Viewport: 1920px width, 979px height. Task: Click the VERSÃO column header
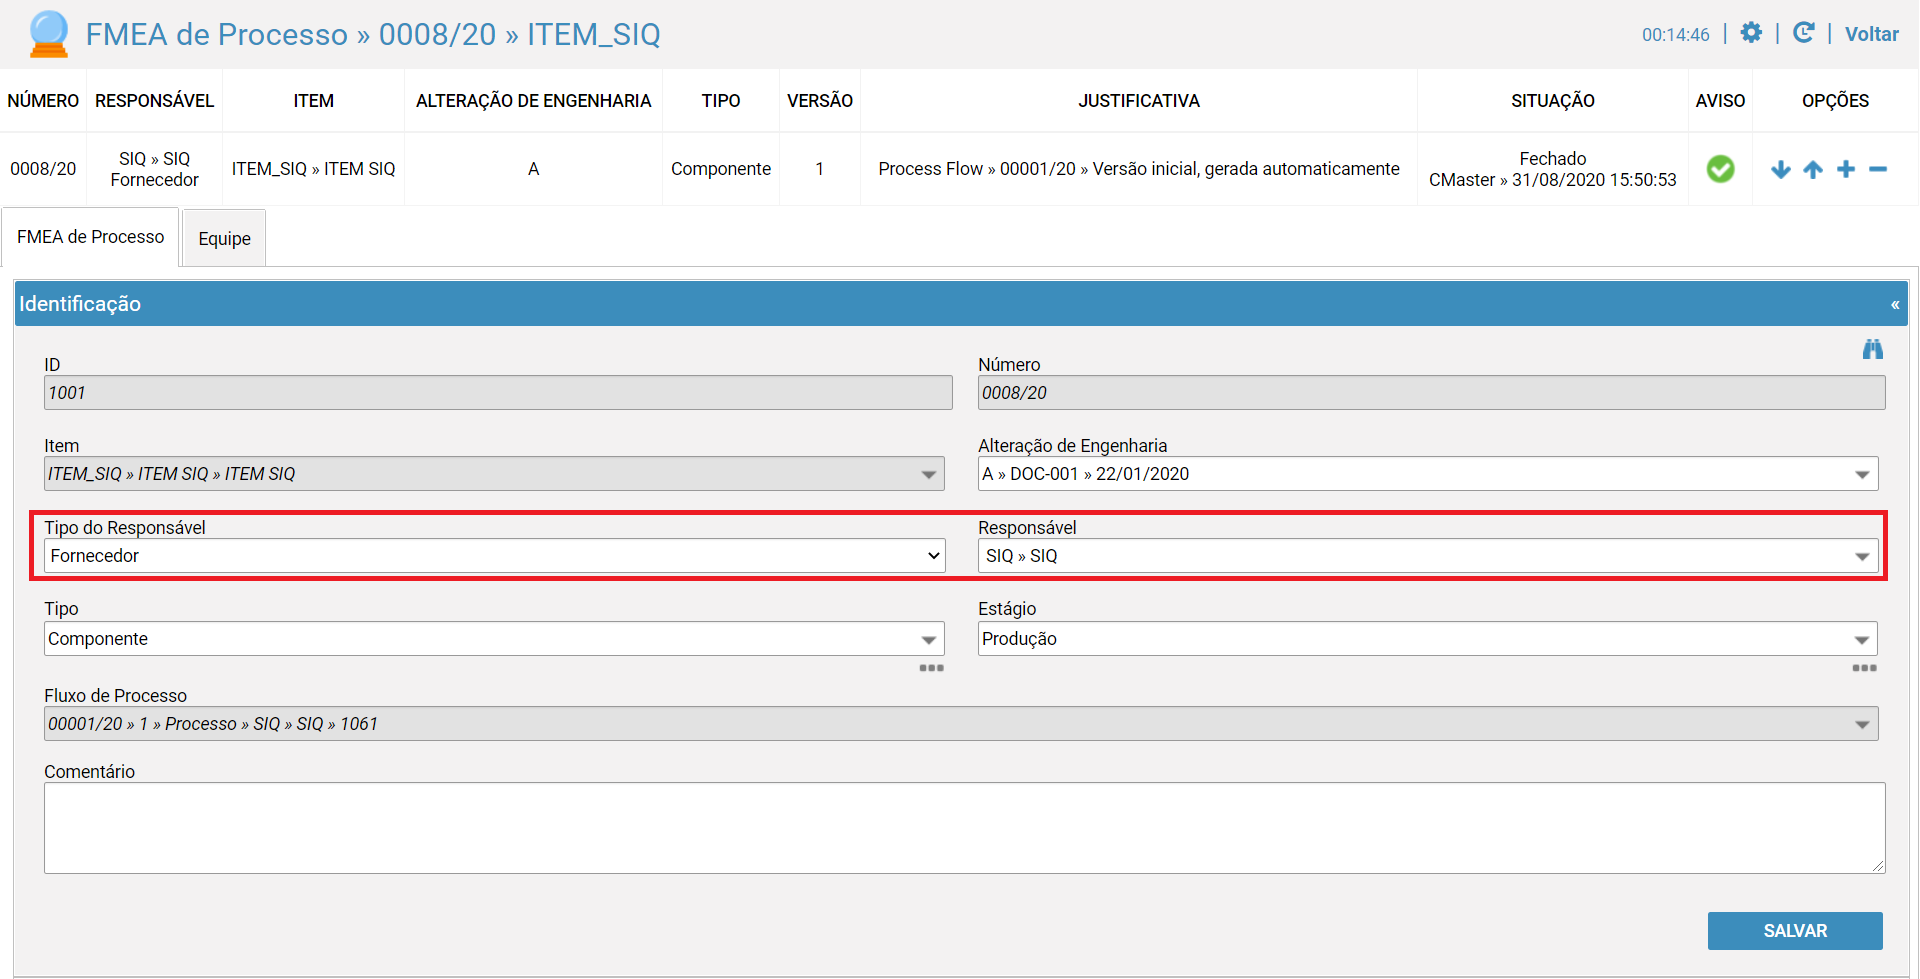coord(819,101)
